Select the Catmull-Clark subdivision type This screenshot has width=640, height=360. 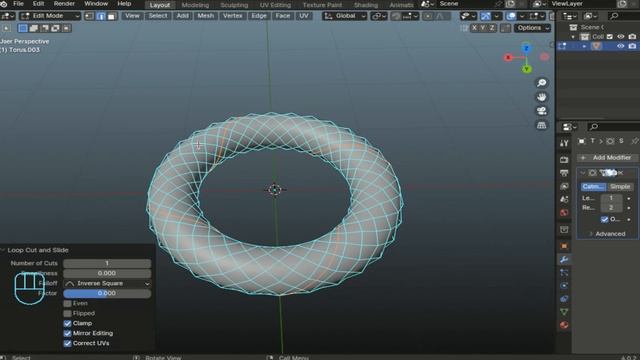click(x=594, y=187)
